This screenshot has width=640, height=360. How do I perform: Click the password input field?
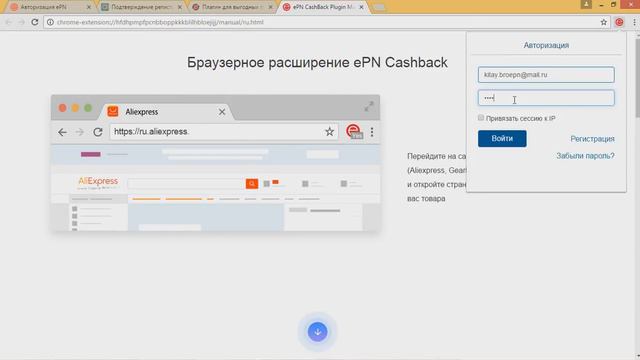coord(546,98)
